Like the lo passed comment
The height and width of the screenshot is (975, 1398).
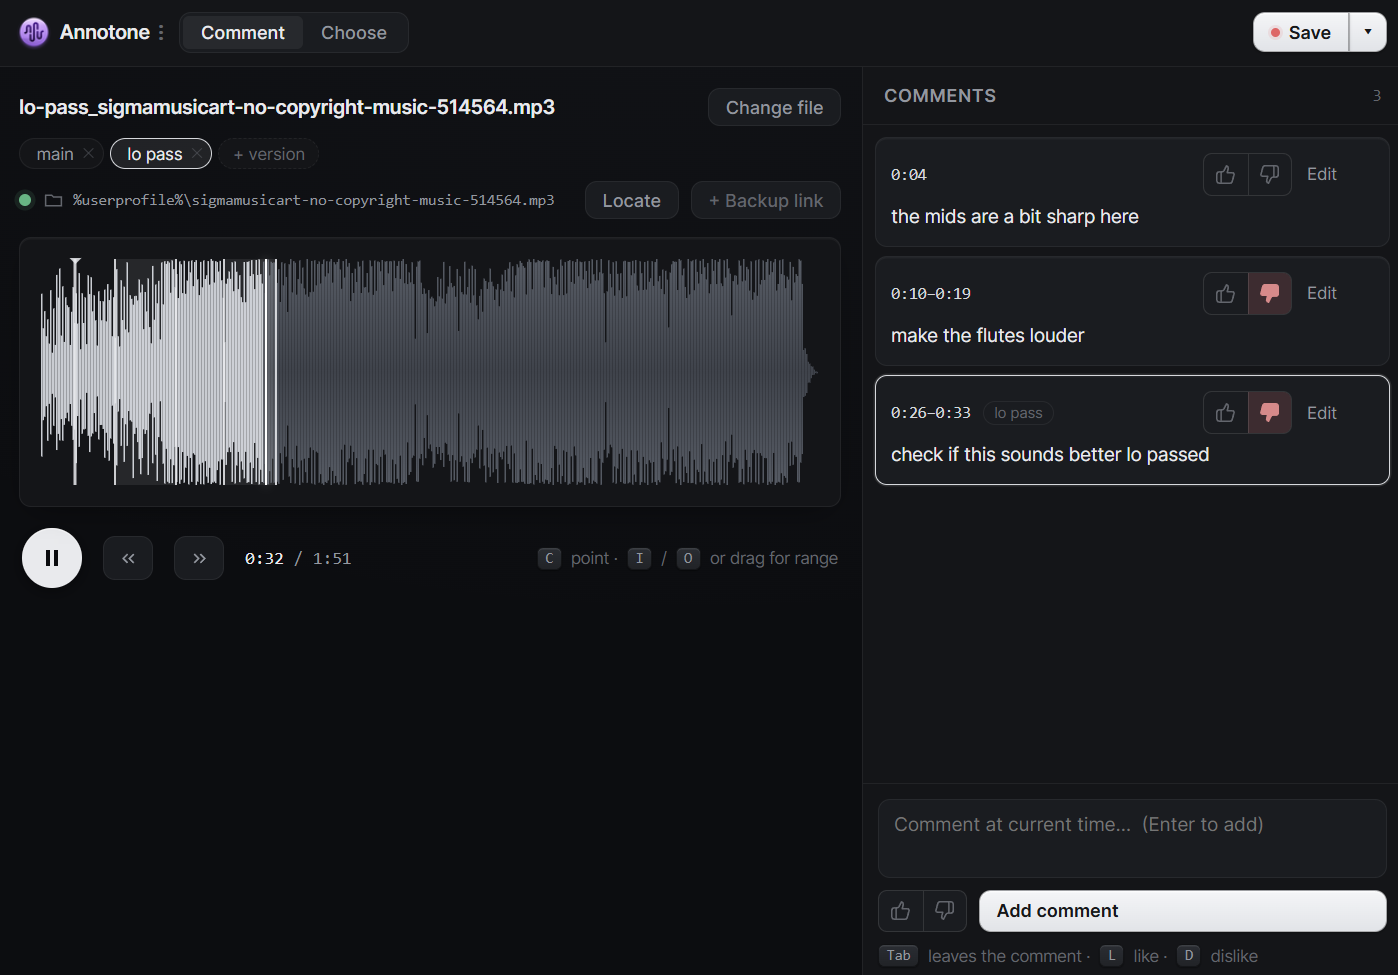tap(1226, 413)
